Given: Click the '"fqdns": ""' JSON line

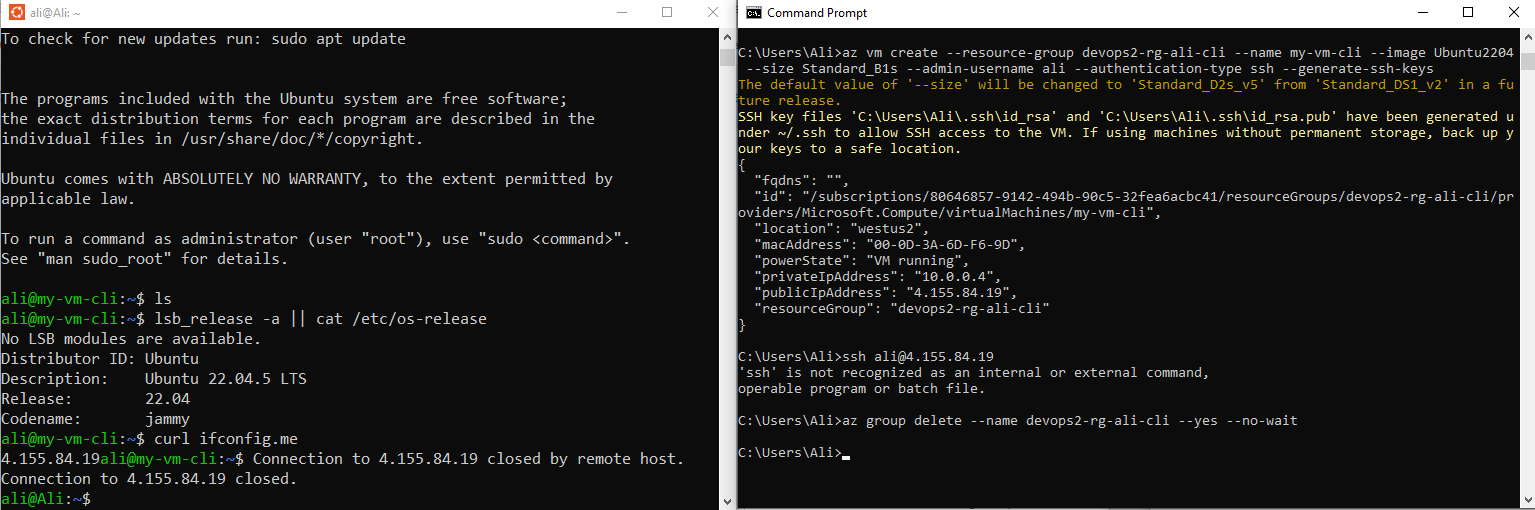Looking at the screenshot, I should (x=801, y=180).
